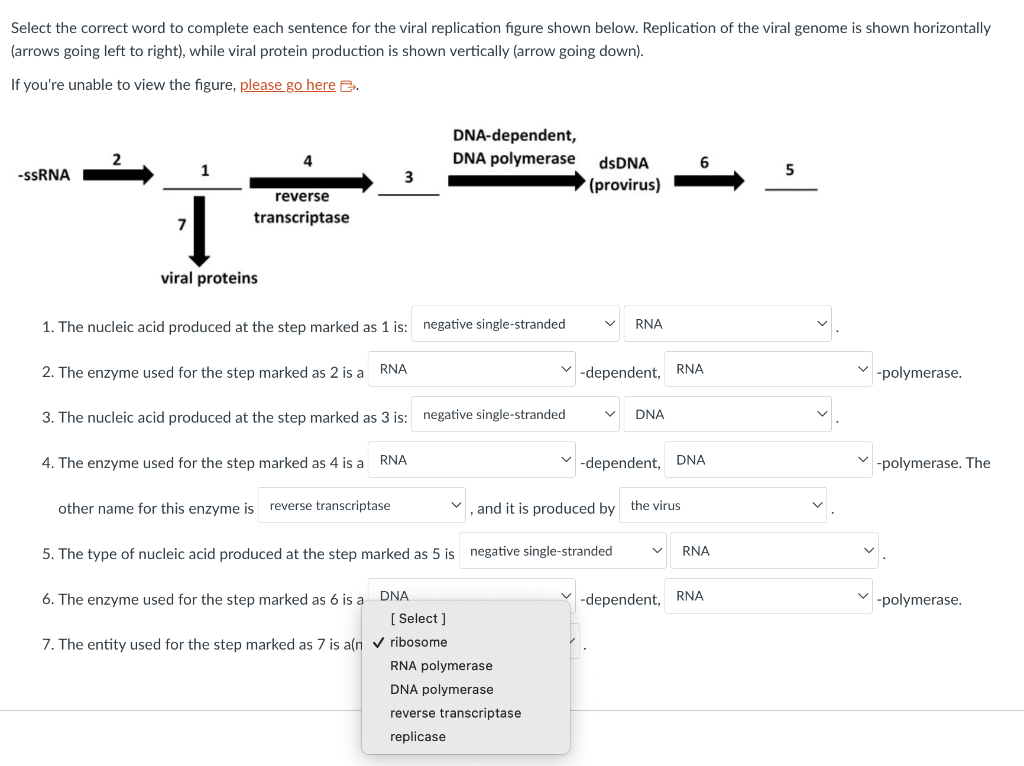Open sentence 1 'negative single-stranded' dropdown
This screenshot has height=766, width=1024.
point(515,324)
